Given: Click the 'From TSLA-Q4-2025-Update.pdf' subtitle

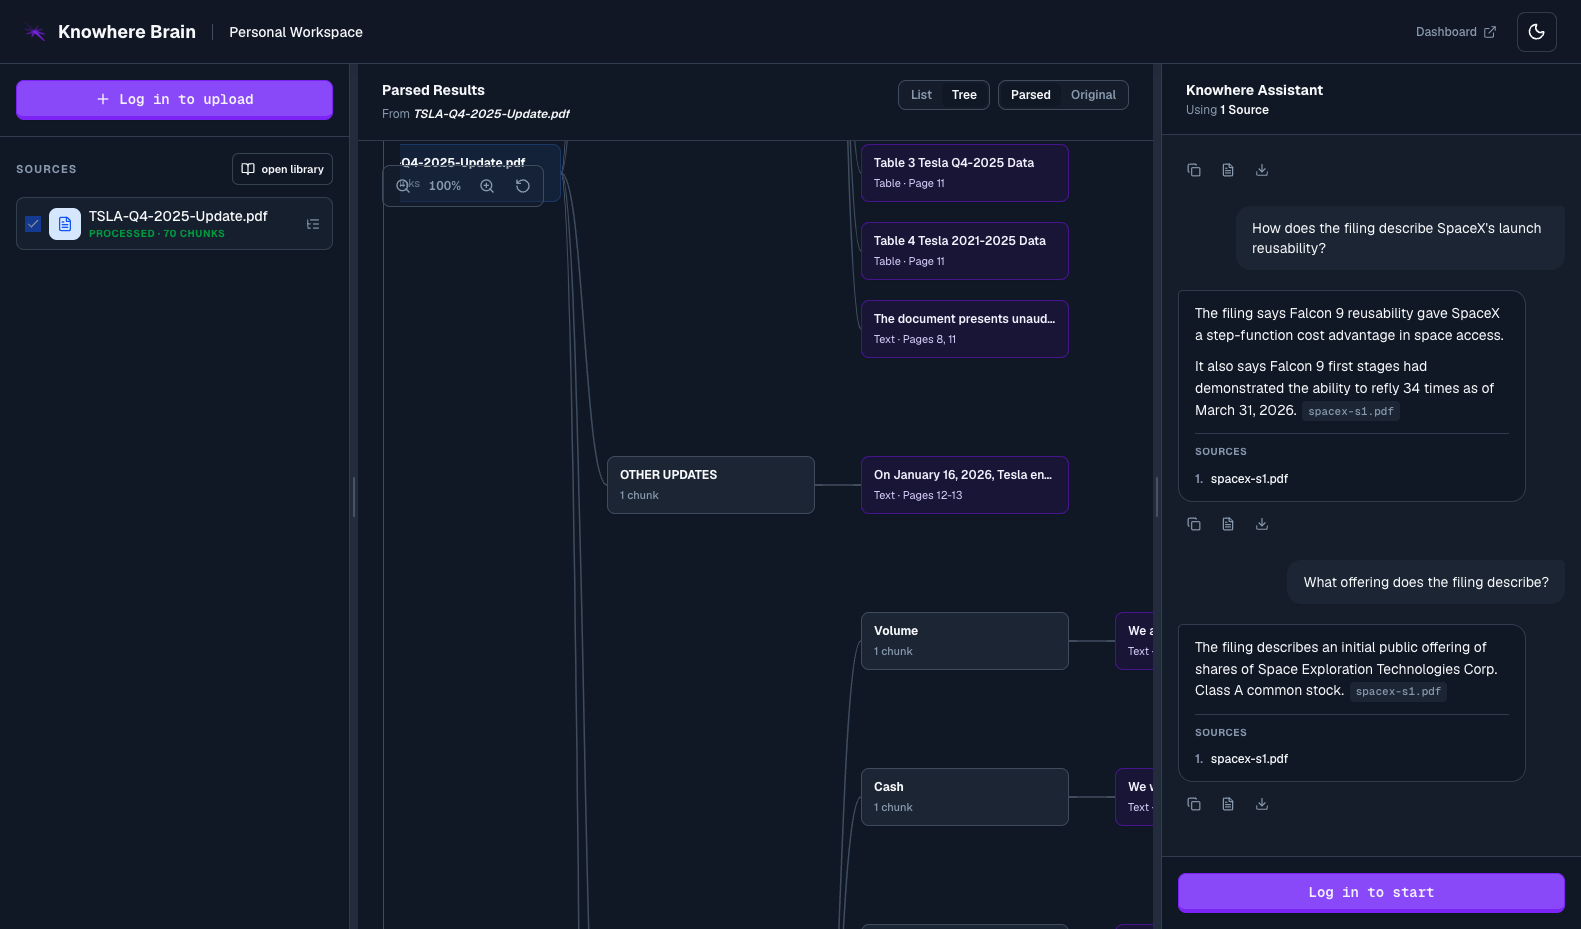Looking at the screenshot, I should point(476,114).
